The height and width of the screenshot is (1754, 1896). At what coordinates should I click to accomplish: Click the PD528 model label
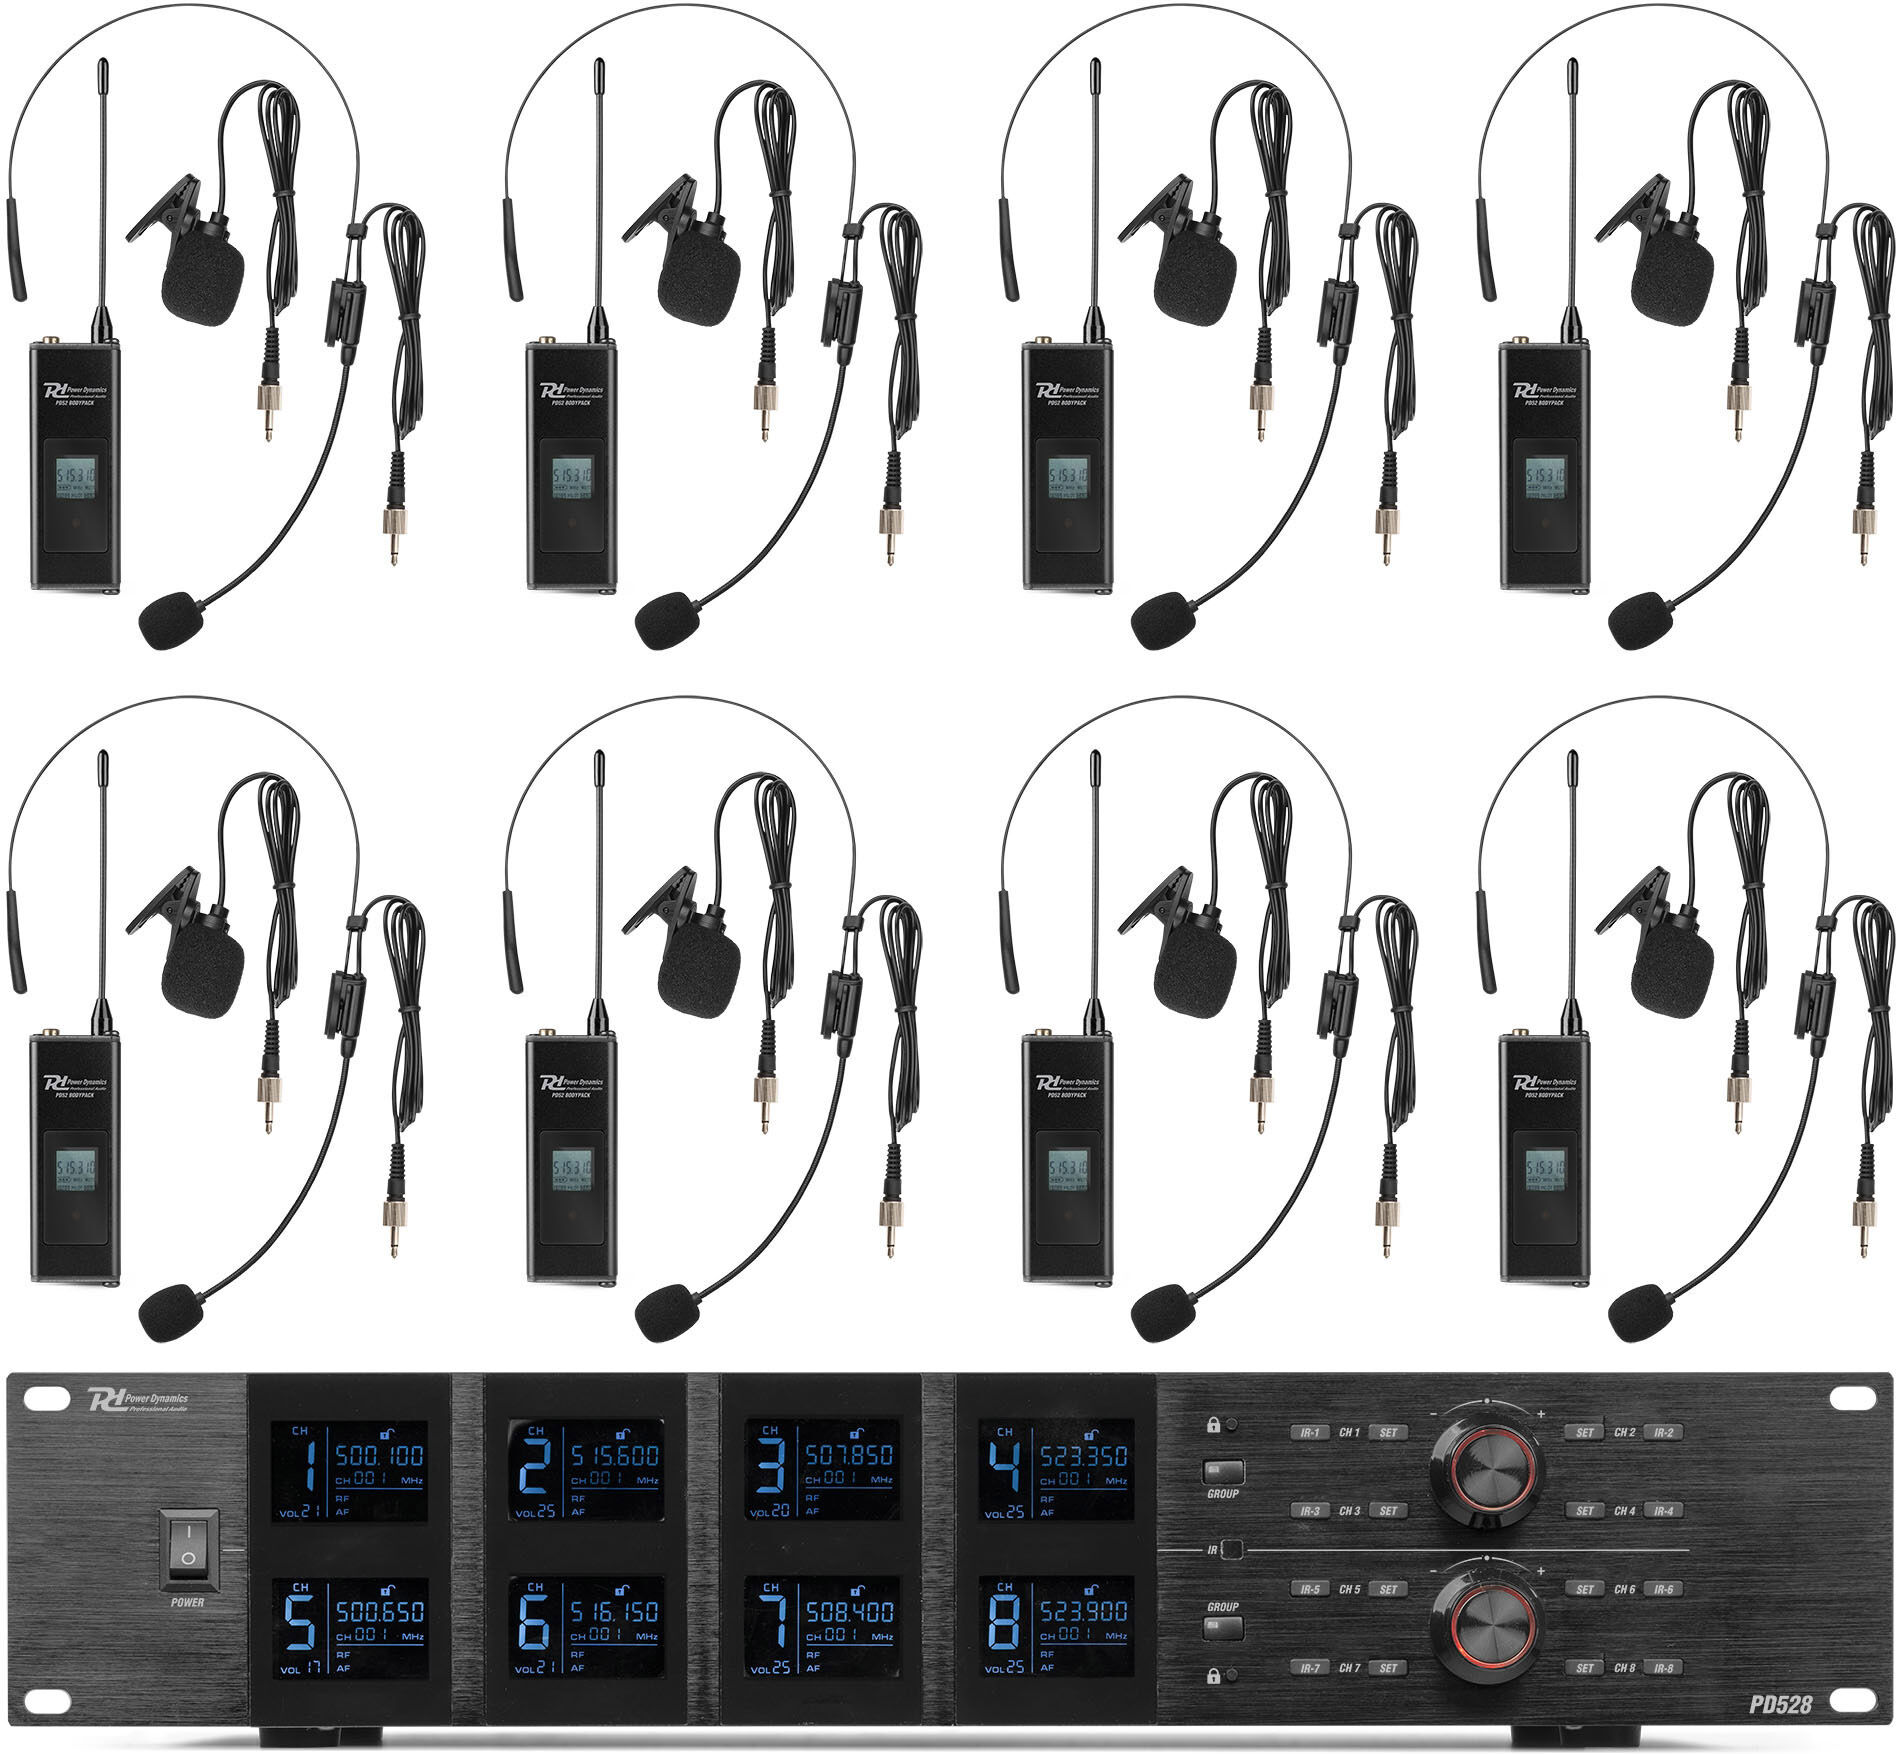[1782, 1703]
